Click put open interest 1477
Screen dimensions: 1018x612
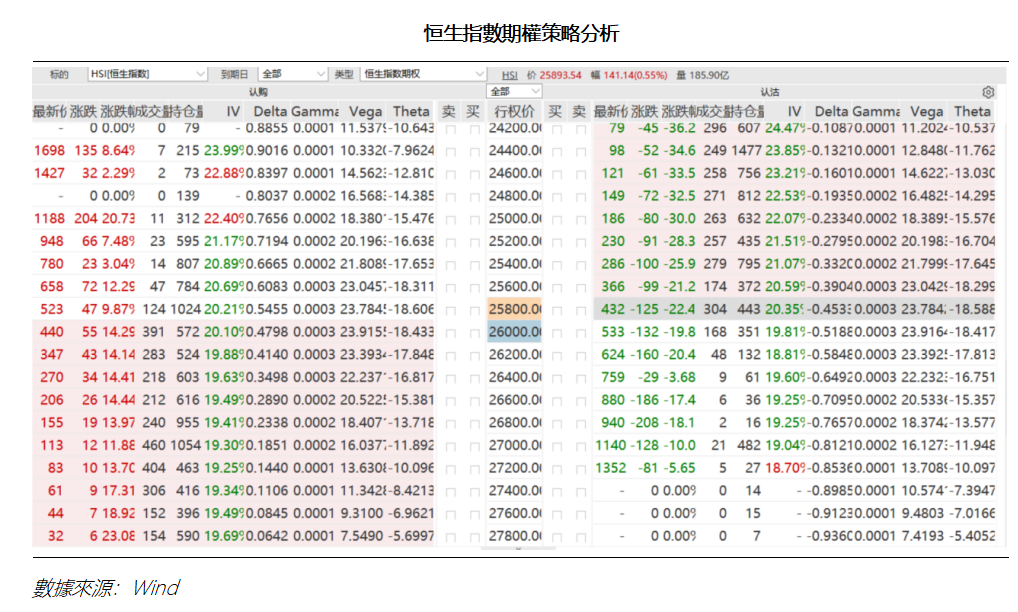point(746,151)
